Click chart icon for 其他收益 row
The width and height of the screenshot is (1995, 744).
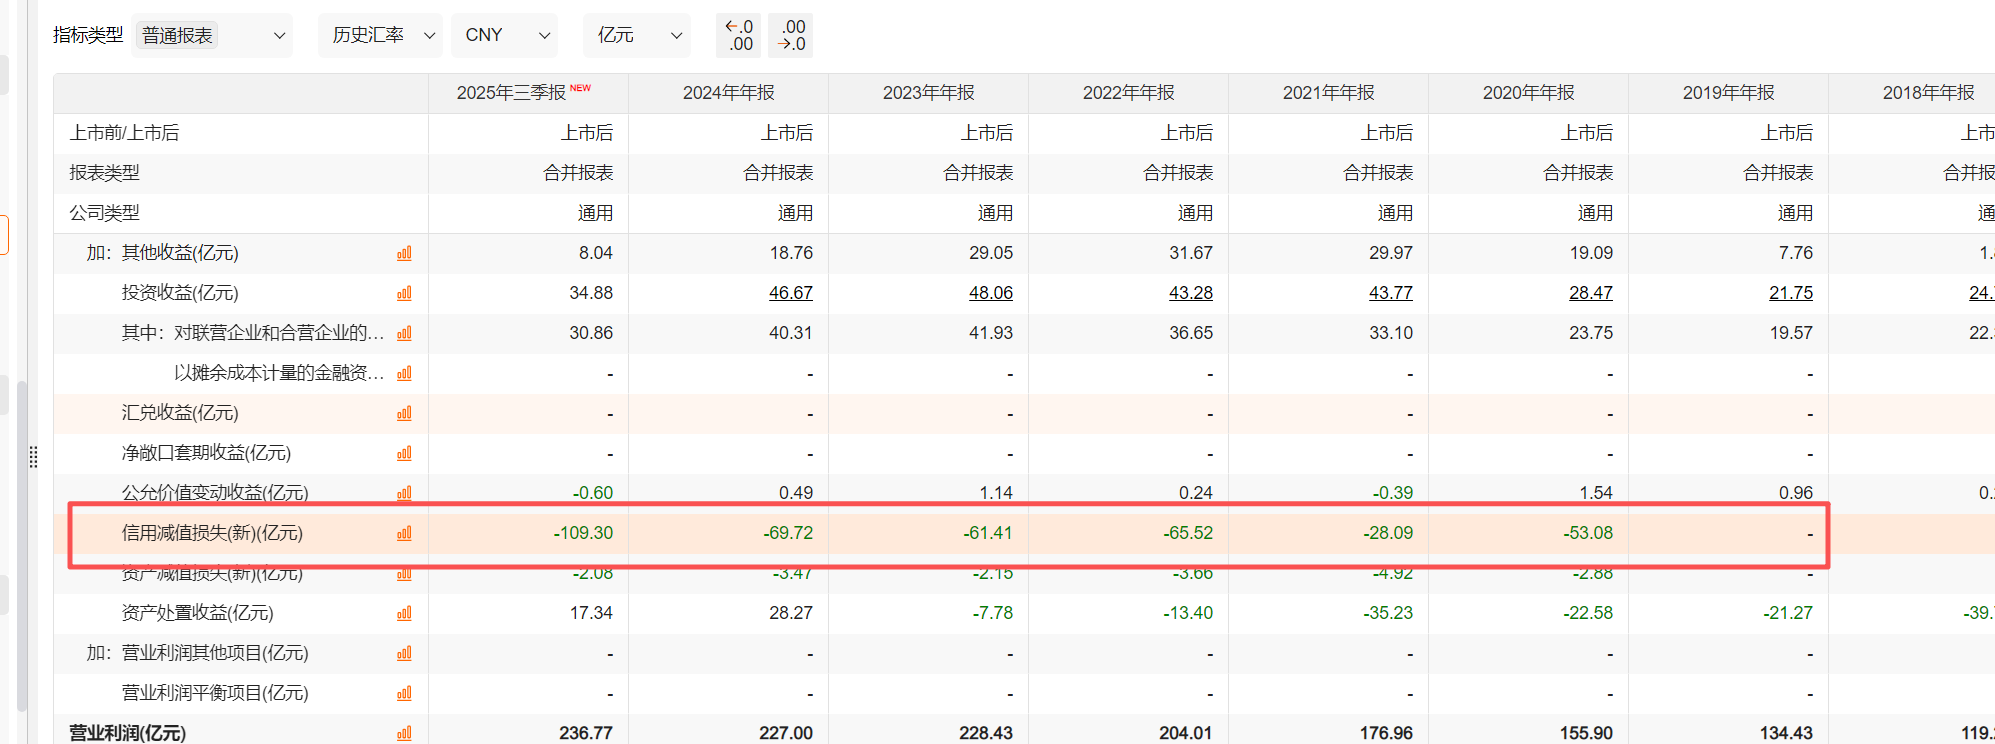coord(404,254)
